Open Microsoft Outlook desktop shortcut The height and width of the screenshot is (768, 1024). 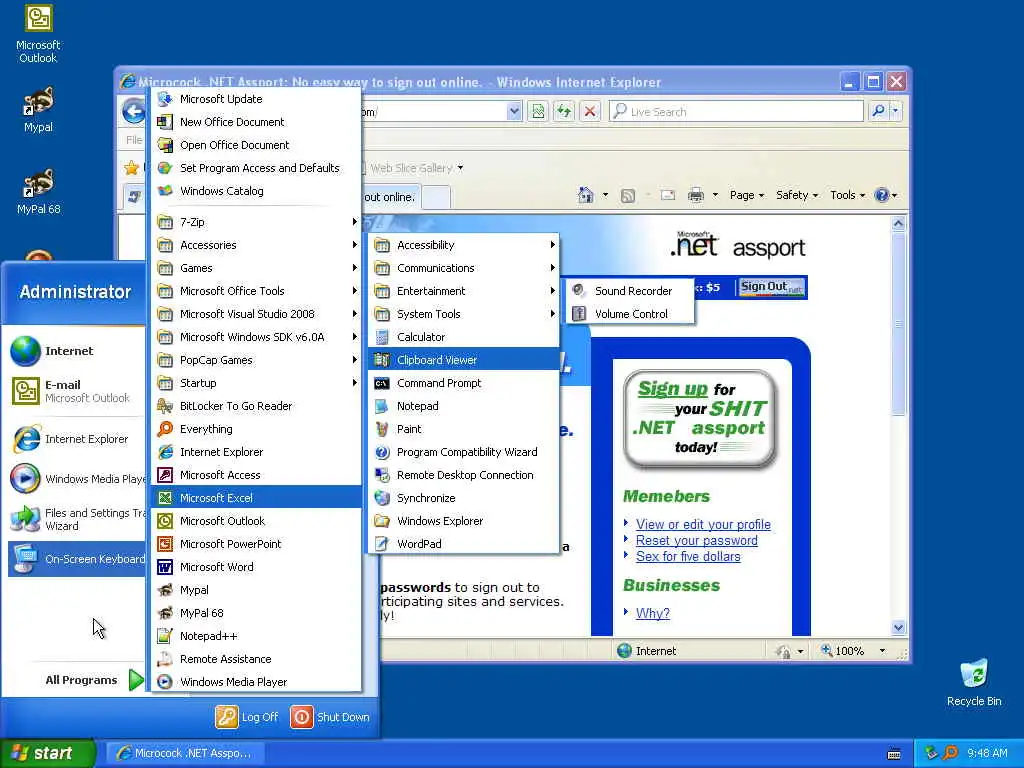(38, 33)
